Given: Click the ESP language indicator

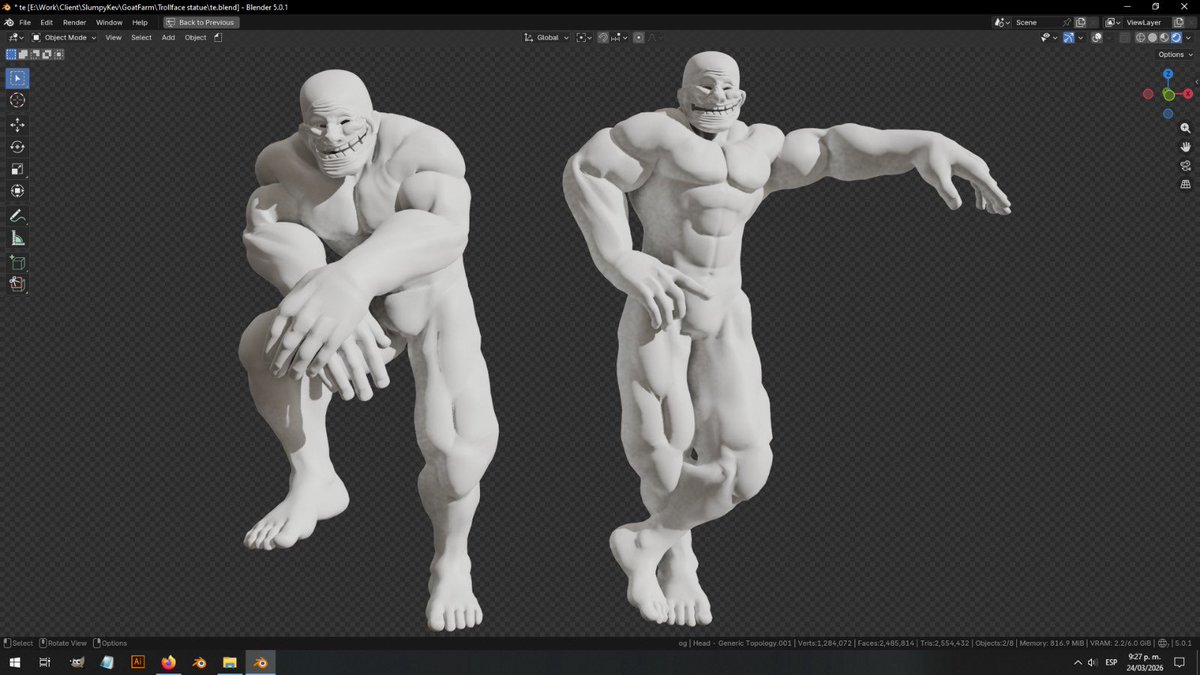Looking at the screenshot, I should click(x=1111, y=662).
